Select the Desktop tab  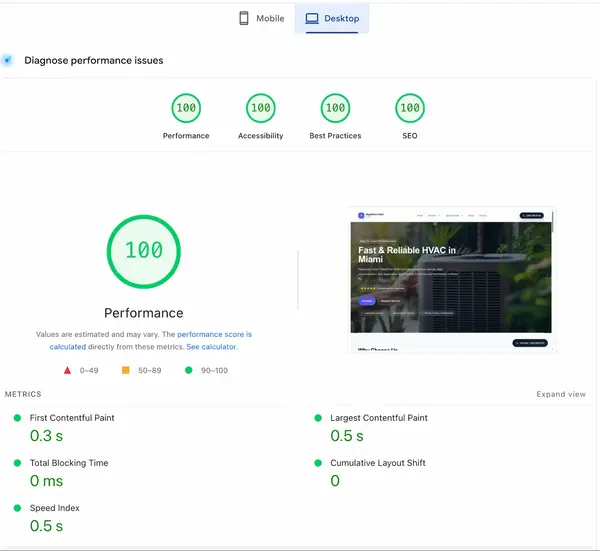[332, 18]
